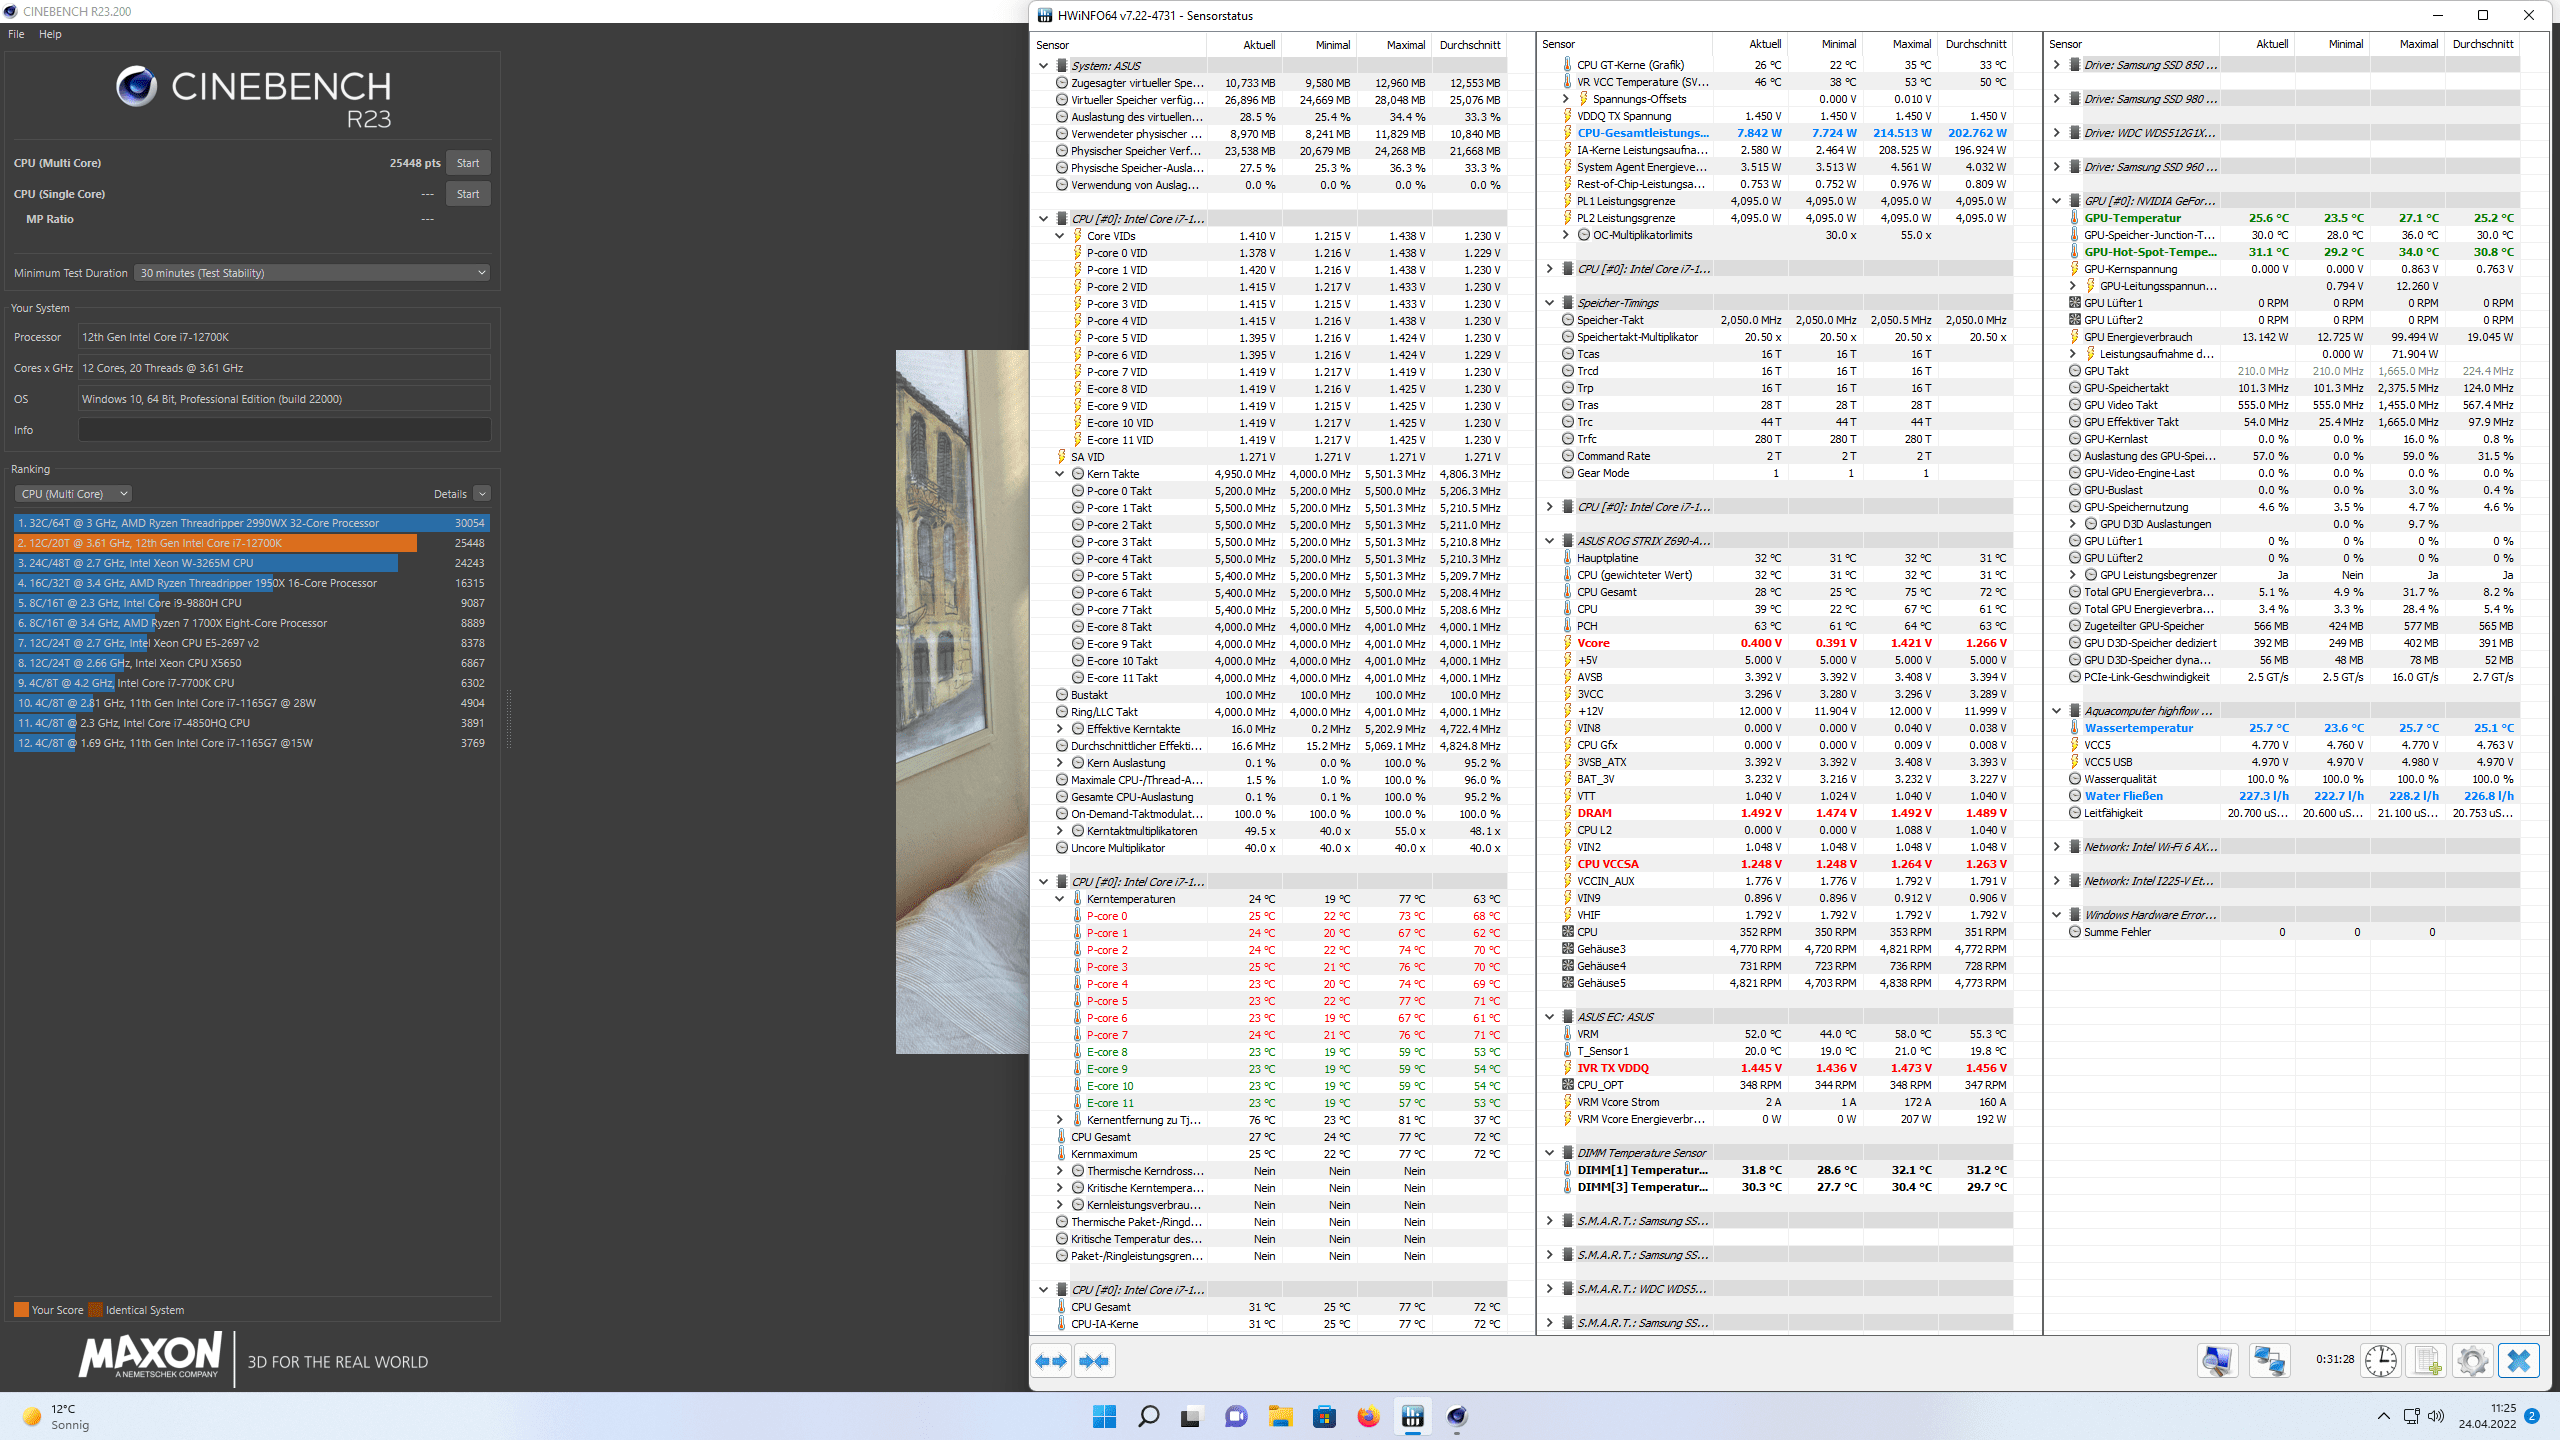Expand the Spannungs-Offsets node
This screenshot has width=2560, height=1440.
click(1565, 99)
